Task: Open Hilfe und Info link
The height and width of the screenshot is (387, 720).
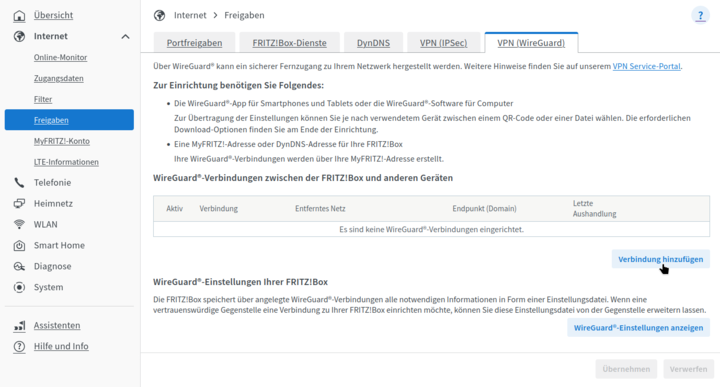Action: 61,346
